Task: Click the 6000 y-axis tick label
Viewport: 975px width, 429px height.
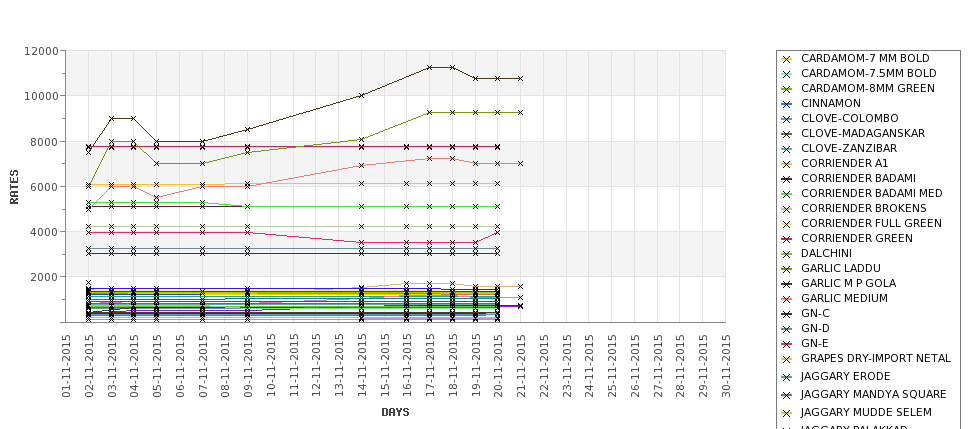Action: click(45, 187)
